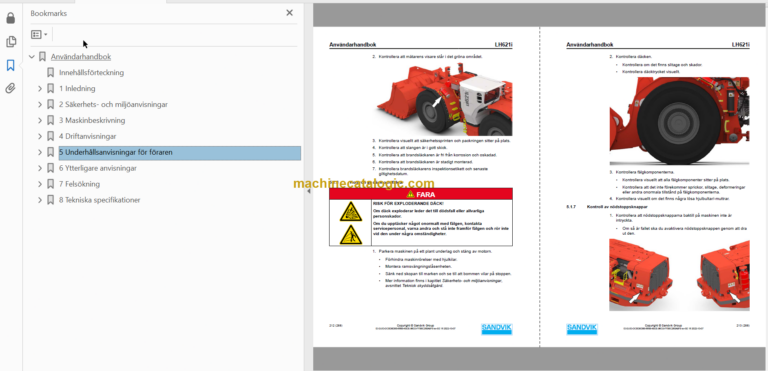Open the Användarhandbok root bookmark
Image resolution: width=768 pixels, height=371 pixels.
[x=81, y=57]
